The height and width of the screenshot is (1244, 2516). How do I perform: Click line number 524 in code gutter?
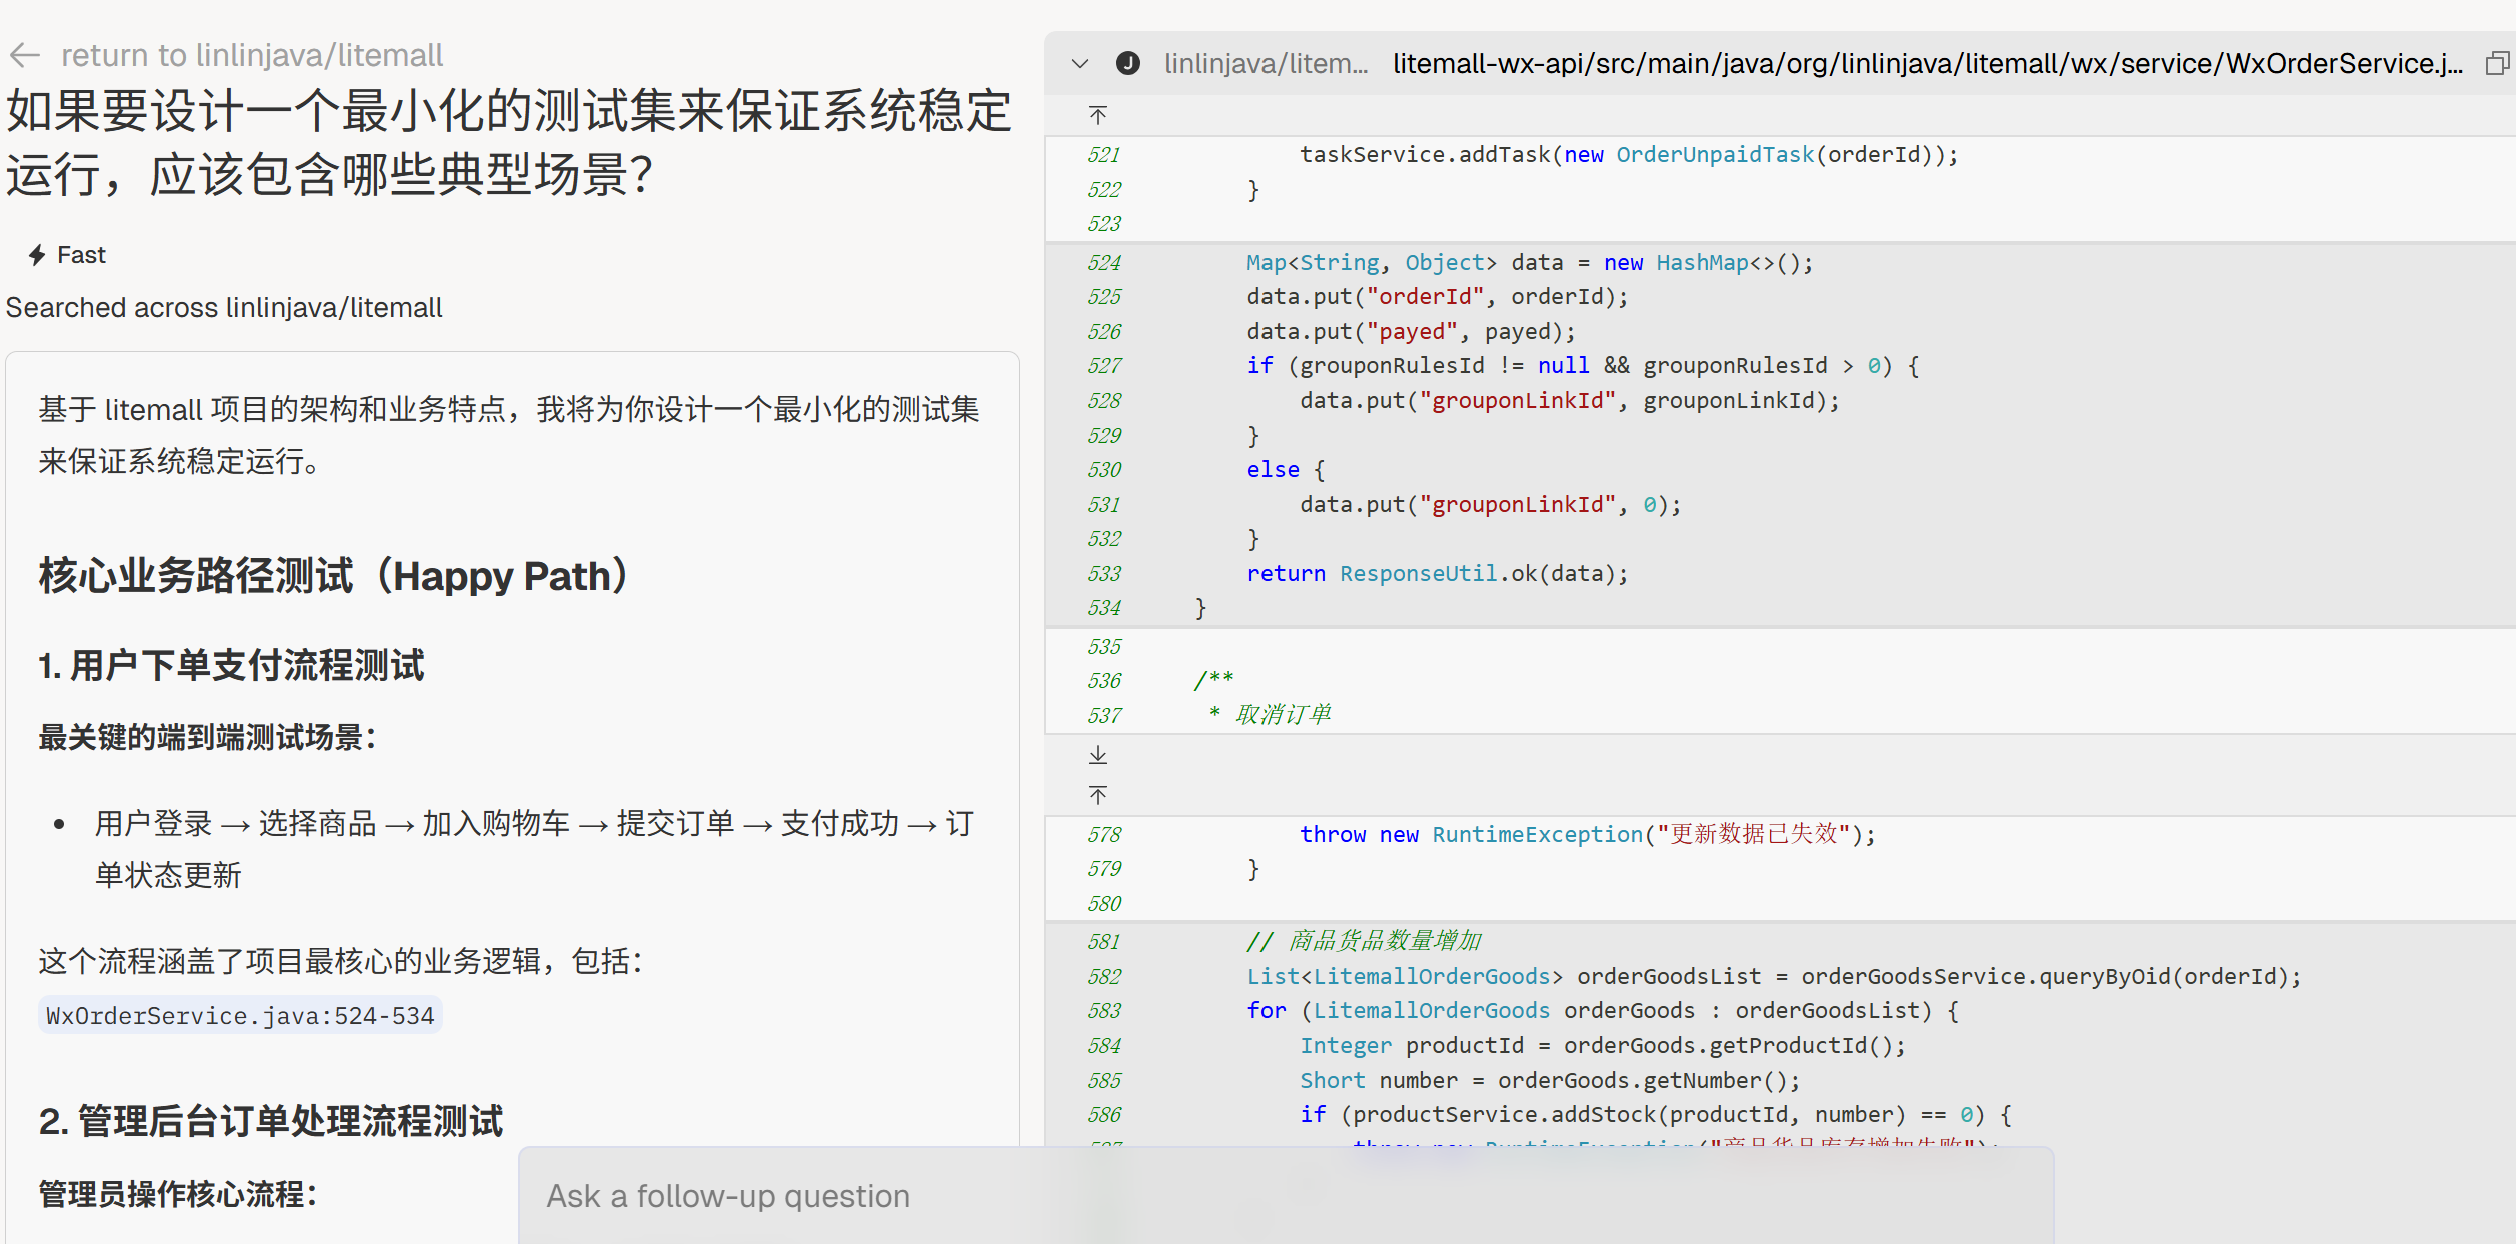click(x=1104, y=263)
